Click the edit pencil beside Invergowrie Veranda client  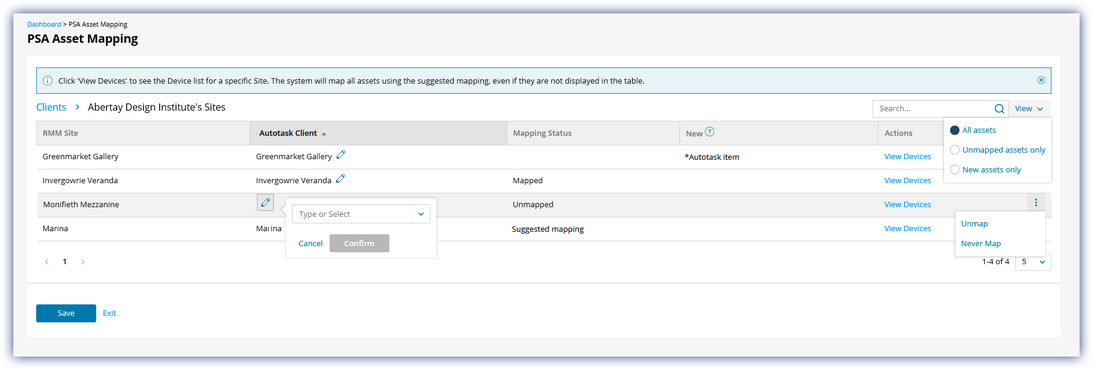(x=341, y=179)
